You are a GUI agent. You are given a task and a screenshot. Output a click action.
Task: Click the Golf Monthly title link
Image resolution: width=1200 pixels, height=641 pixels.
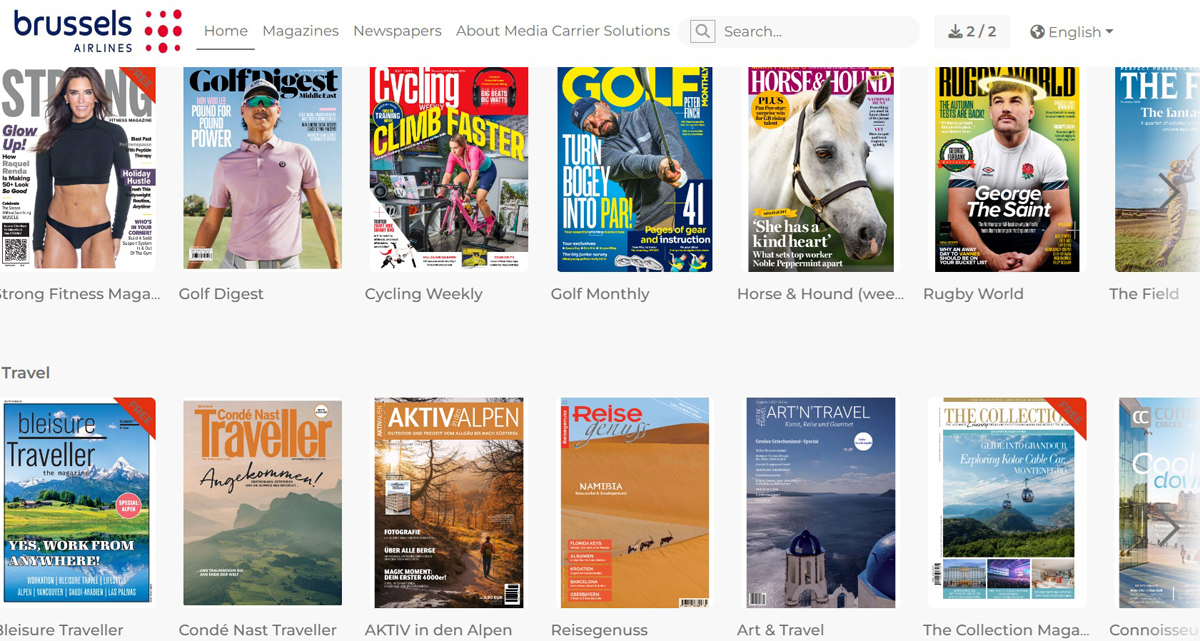coord(600,294)
